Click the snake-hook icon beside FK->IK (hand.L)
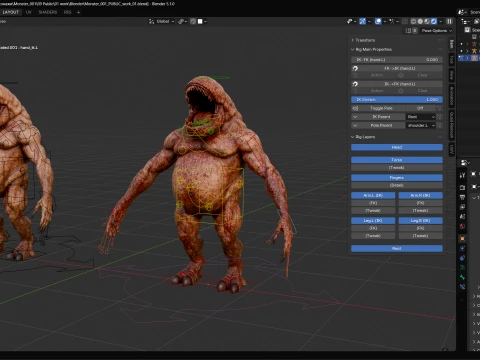 (355, 68)
